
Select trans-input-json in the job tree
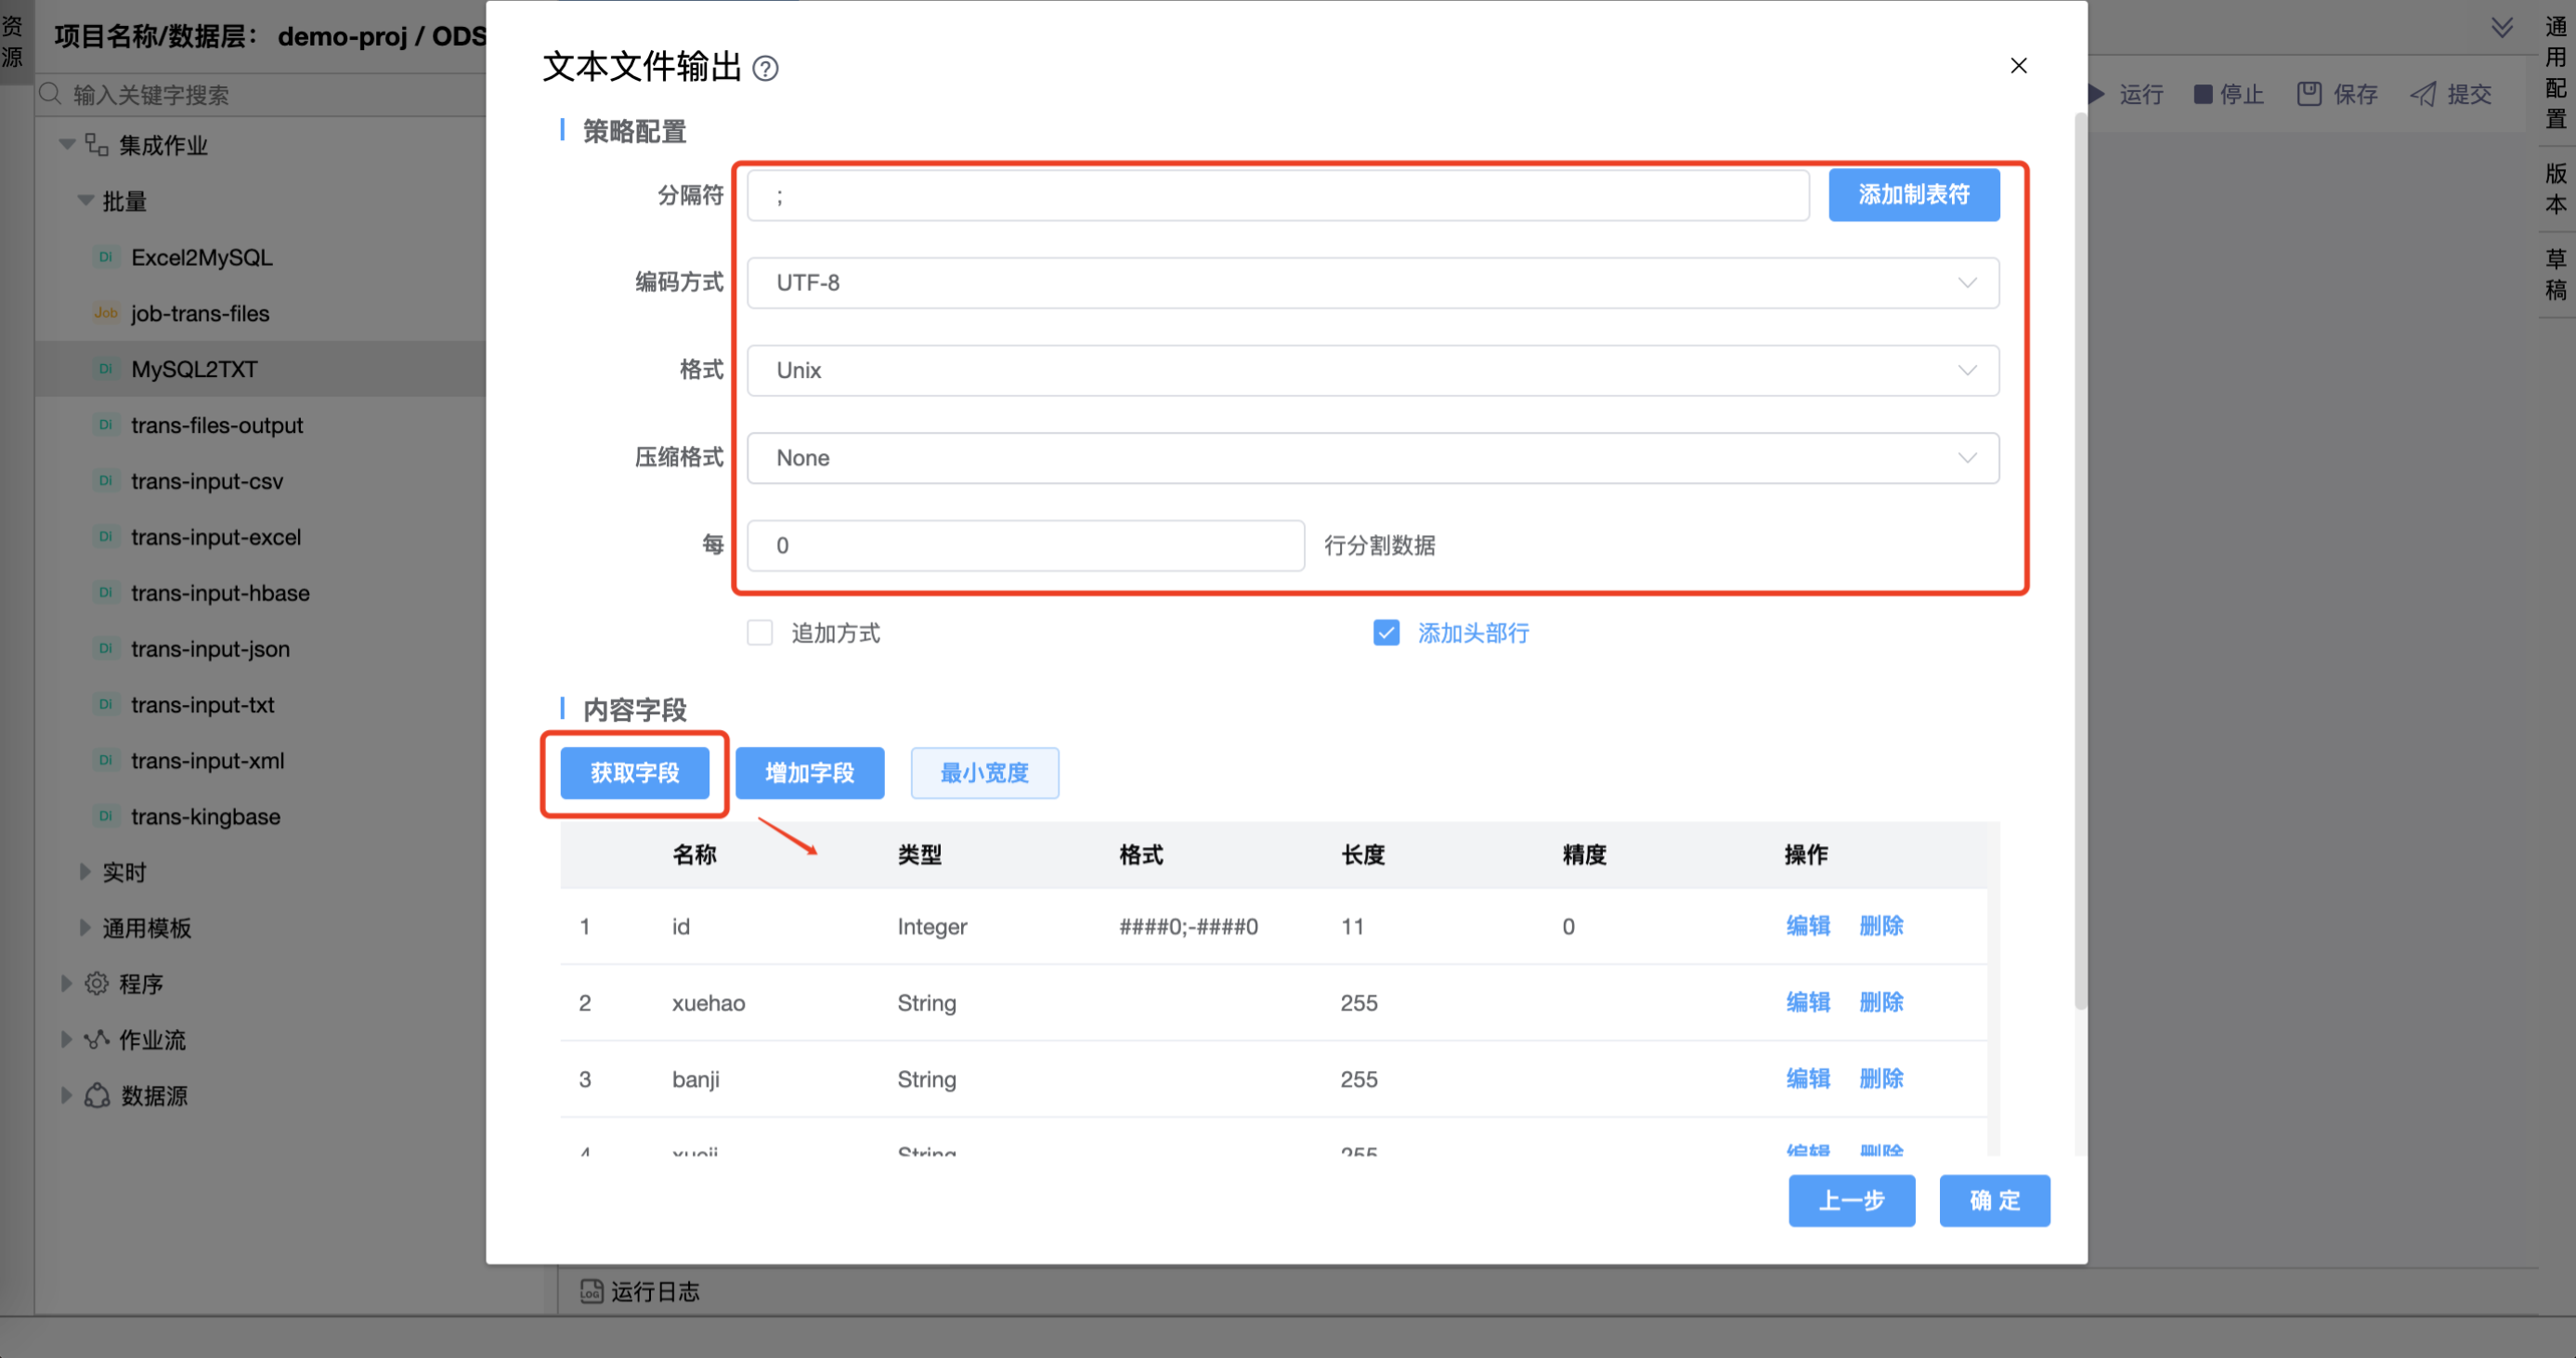pyautogui.click(x=210, y=649)
